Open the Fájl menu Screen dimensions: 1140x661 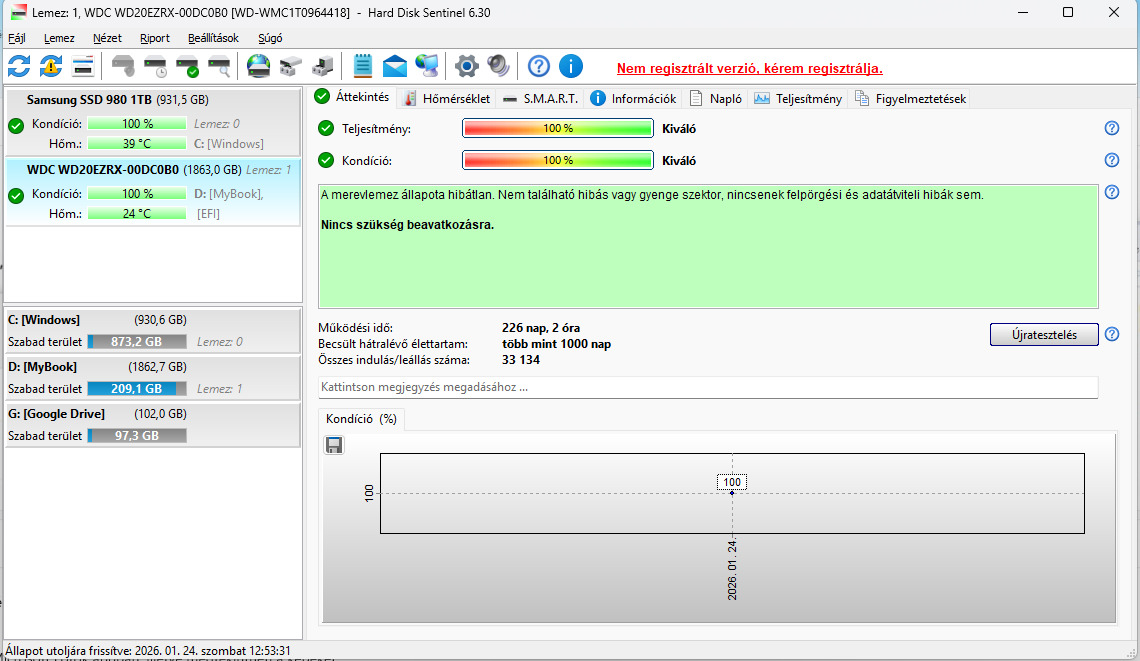17,38
